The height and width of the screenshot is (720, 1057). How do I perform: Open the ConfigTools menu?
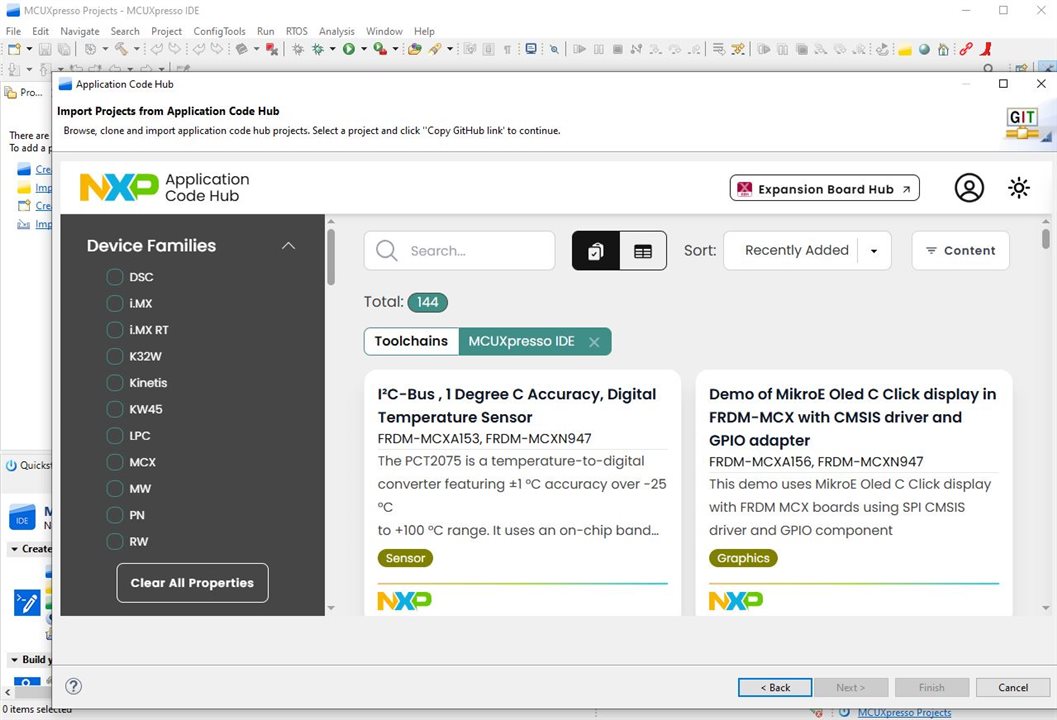pos(219,31)
